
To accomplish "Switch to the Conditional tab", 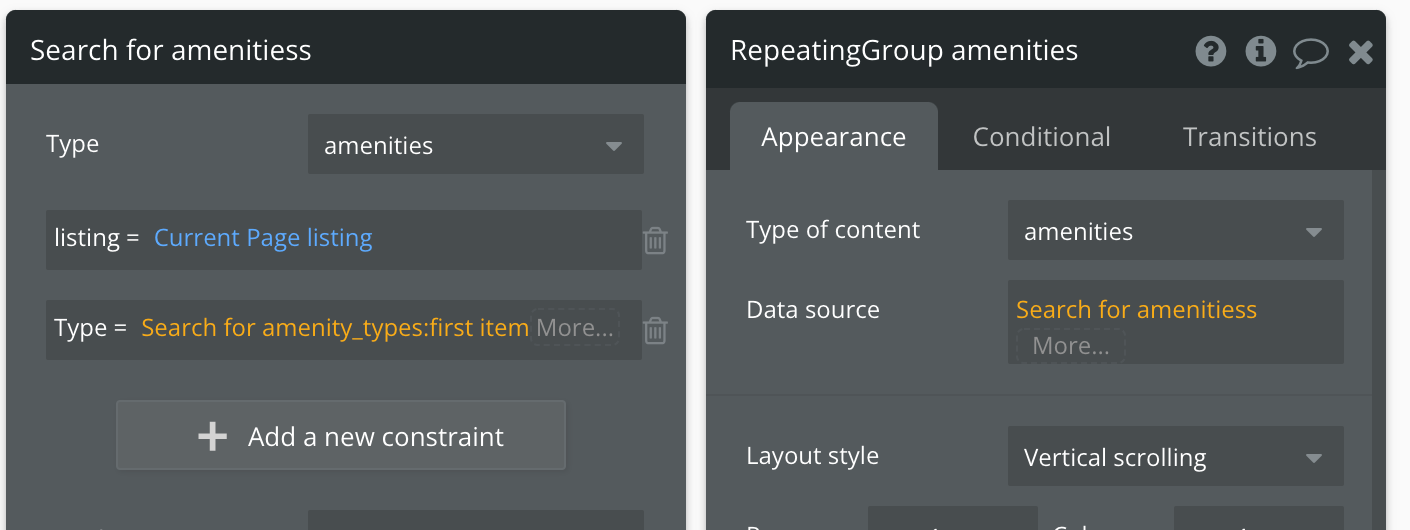I will [x=1041, y=137].
